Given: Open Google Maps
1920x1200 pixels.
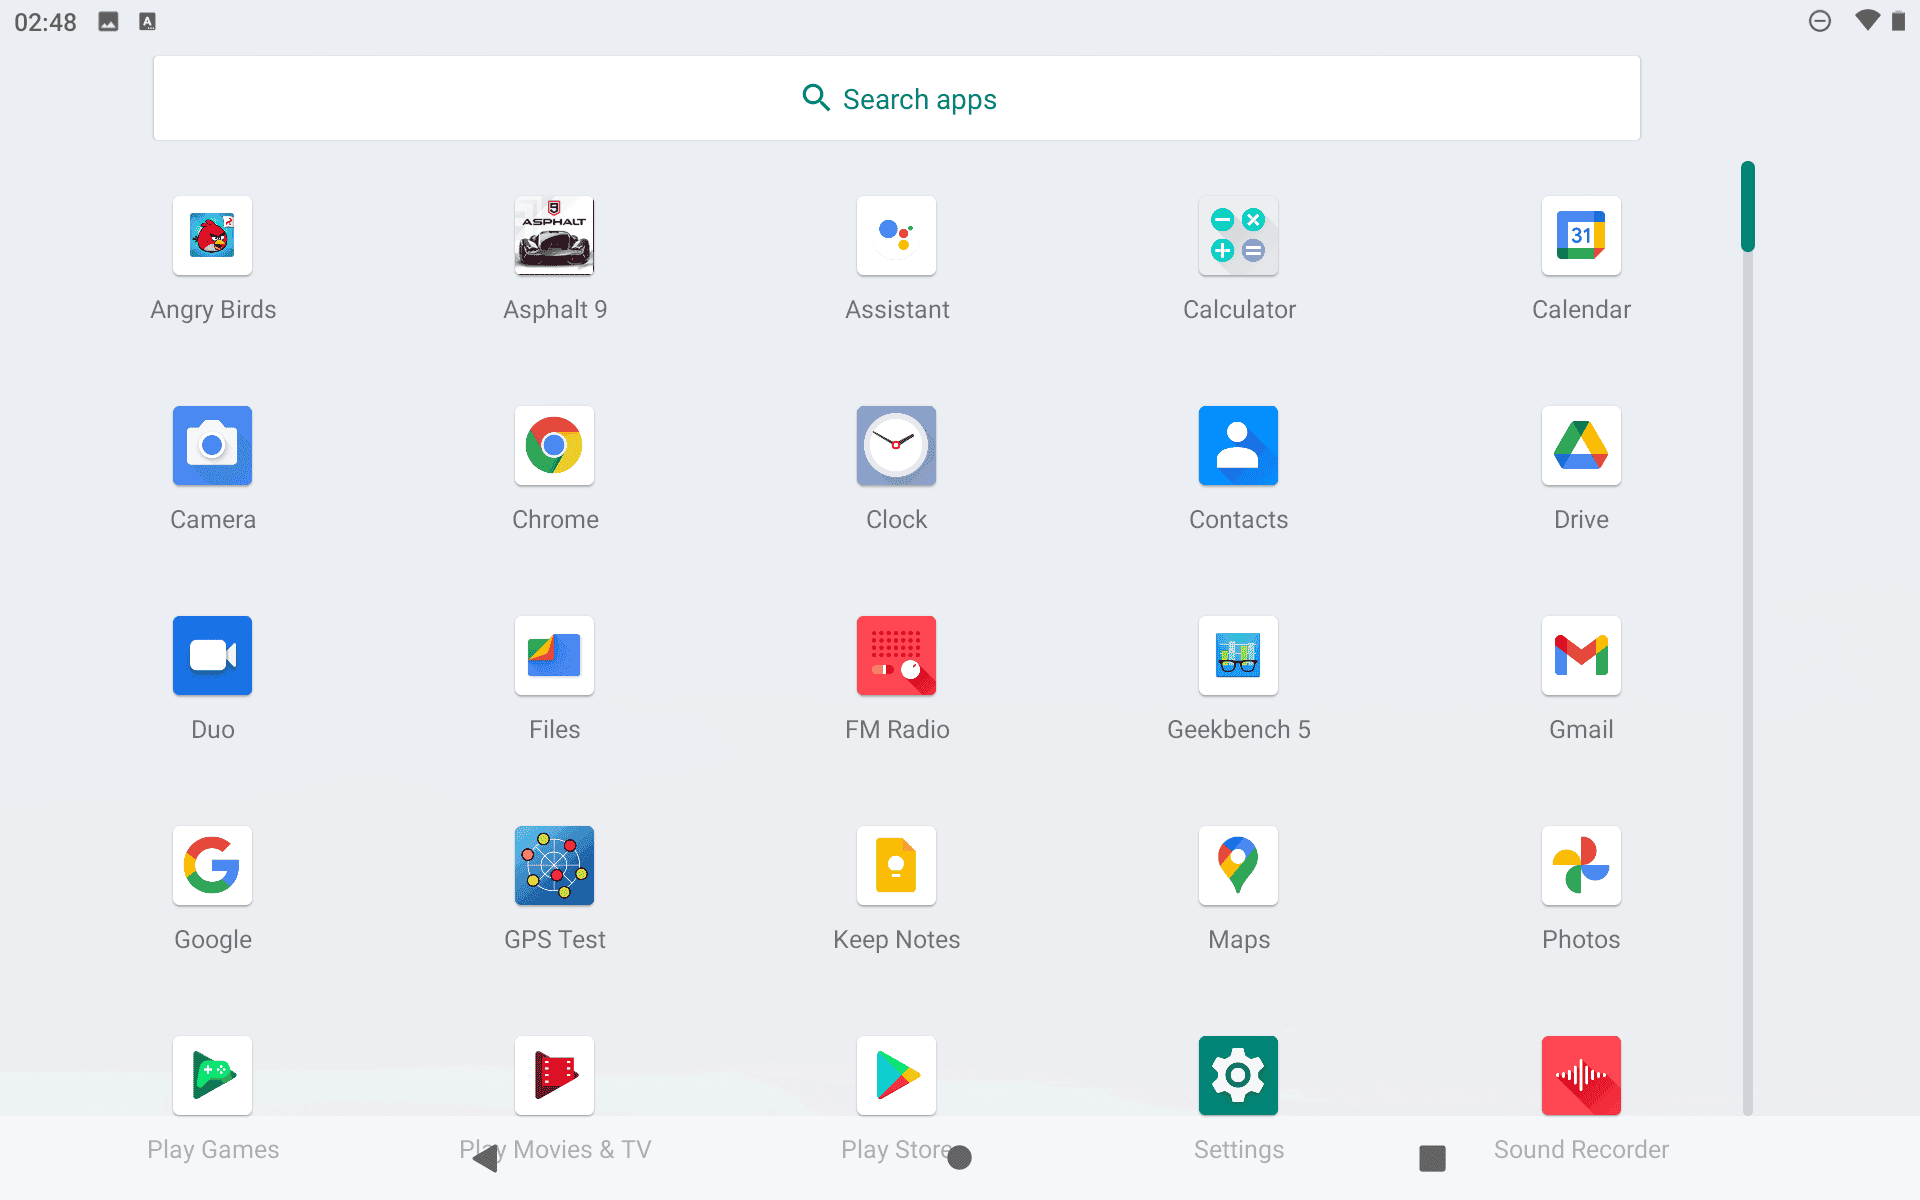Looking at the screenshot, I should click(1238, 866).
